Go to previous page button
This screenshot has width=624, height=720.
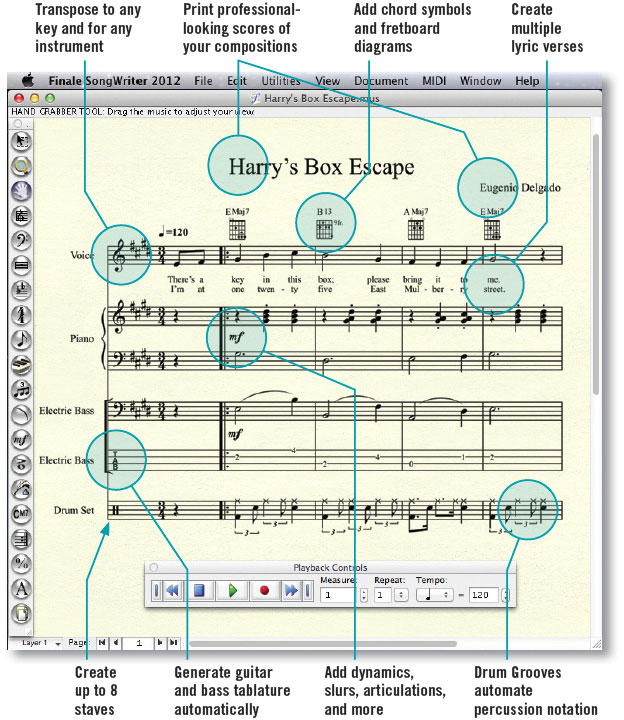(x=116, y=643)
